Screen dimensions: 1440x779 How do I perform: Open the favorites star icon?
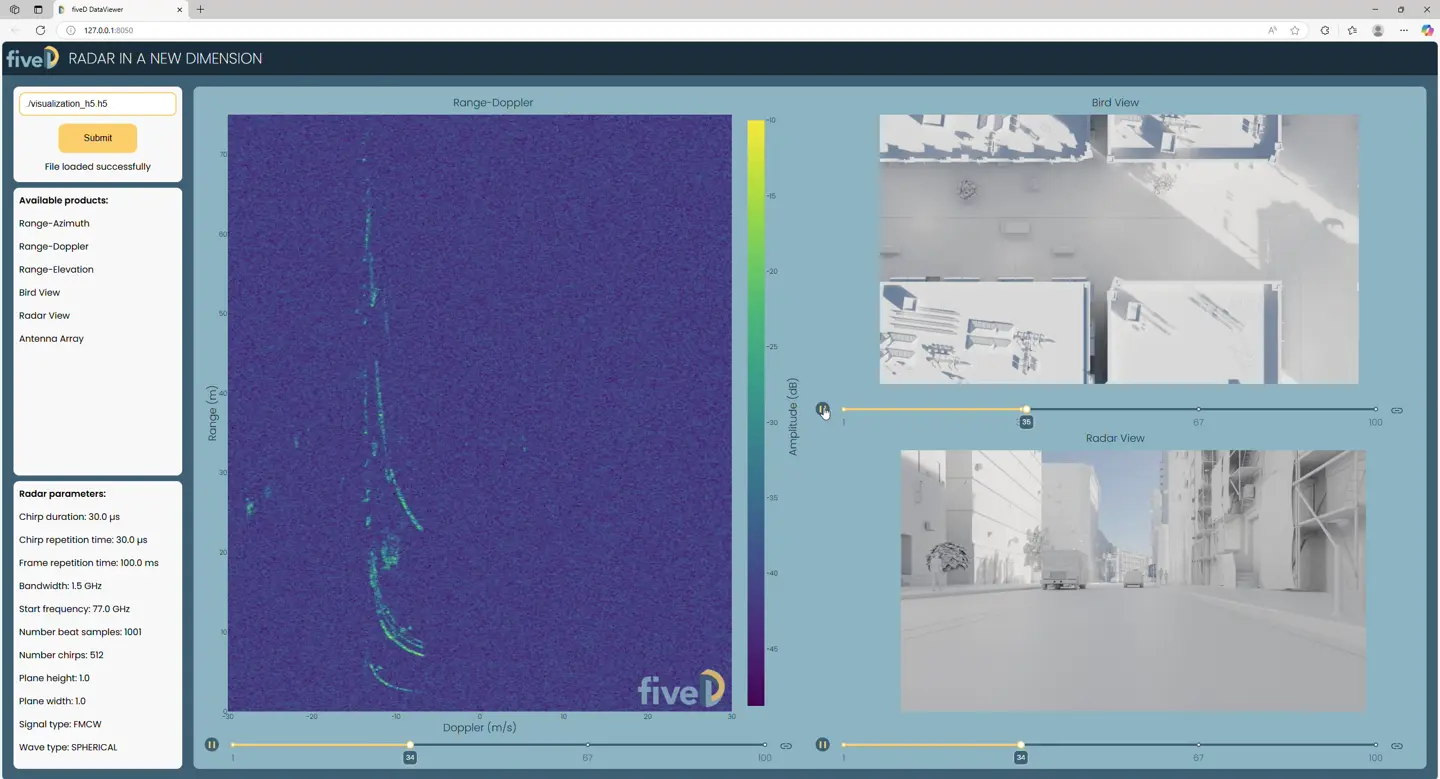1295,30
